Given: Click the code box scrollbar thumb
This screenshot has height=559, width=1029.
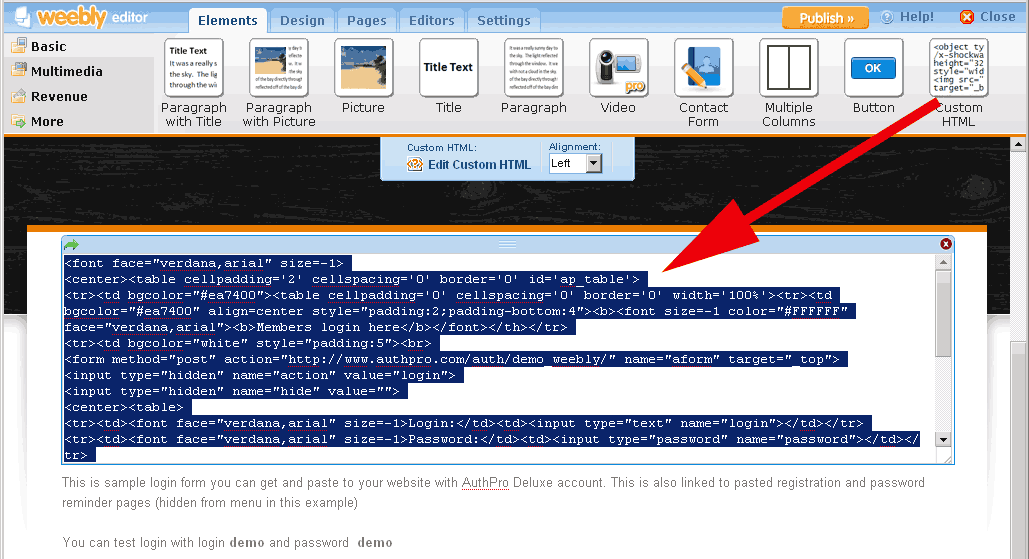Looking at the screenshot, I should point(944,314).
